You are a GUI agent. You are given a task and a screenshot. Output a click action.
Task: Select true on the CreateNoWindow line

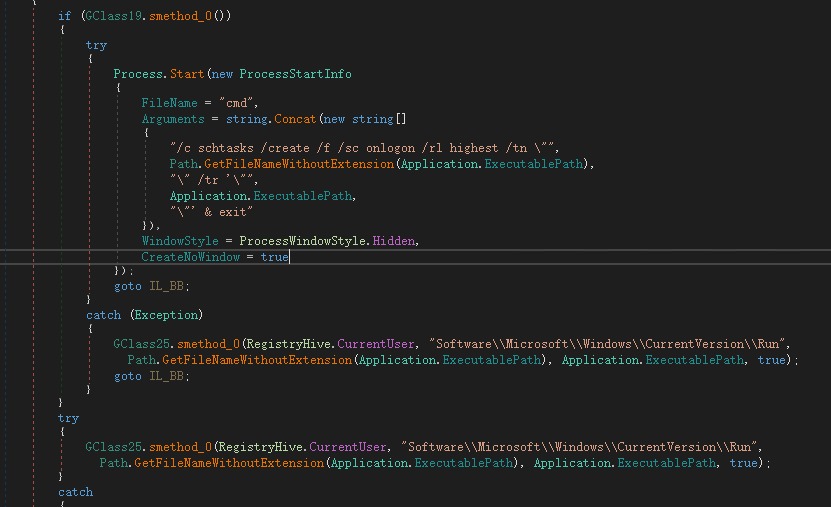(x=275, y=256)
